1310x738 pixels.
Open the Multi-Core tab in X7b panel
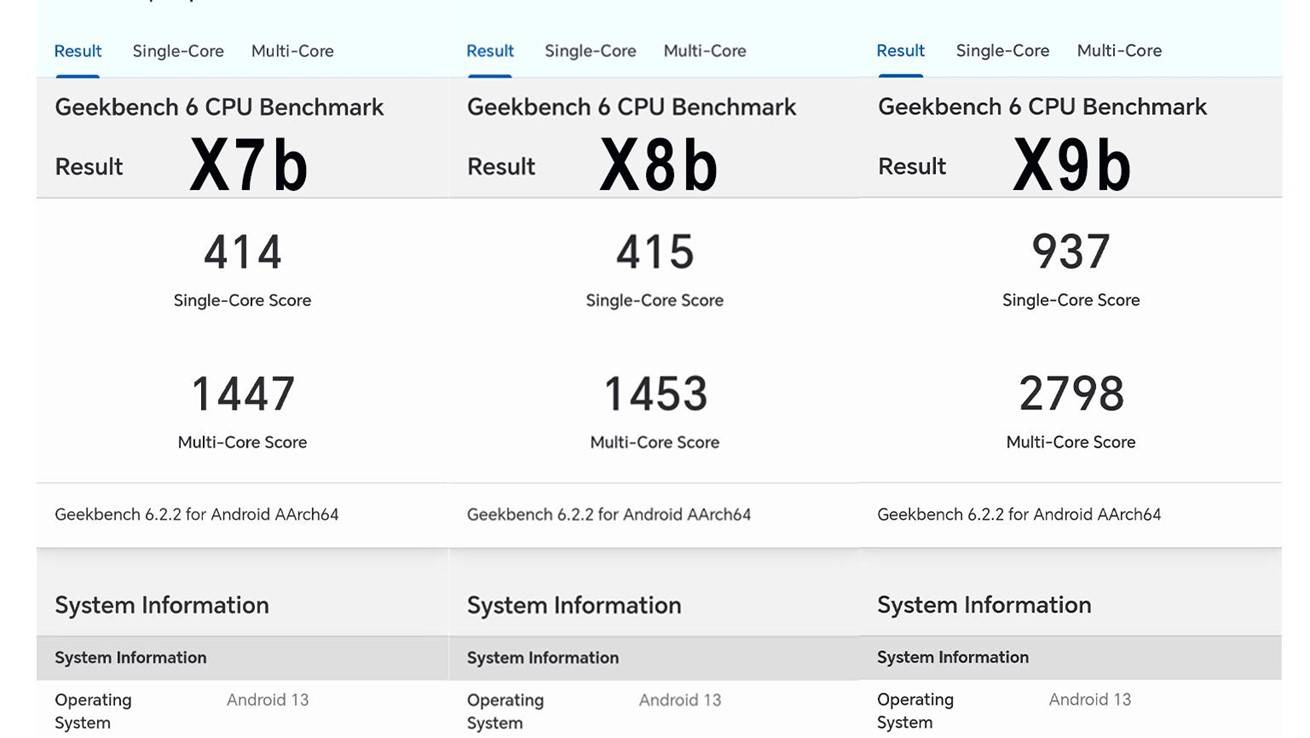292,51
